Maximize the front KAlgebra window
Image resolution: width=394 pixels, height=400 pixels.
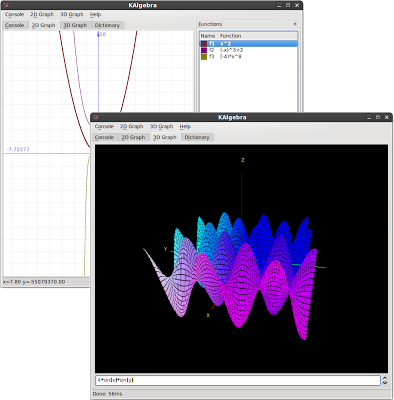(x=378, y=117)
